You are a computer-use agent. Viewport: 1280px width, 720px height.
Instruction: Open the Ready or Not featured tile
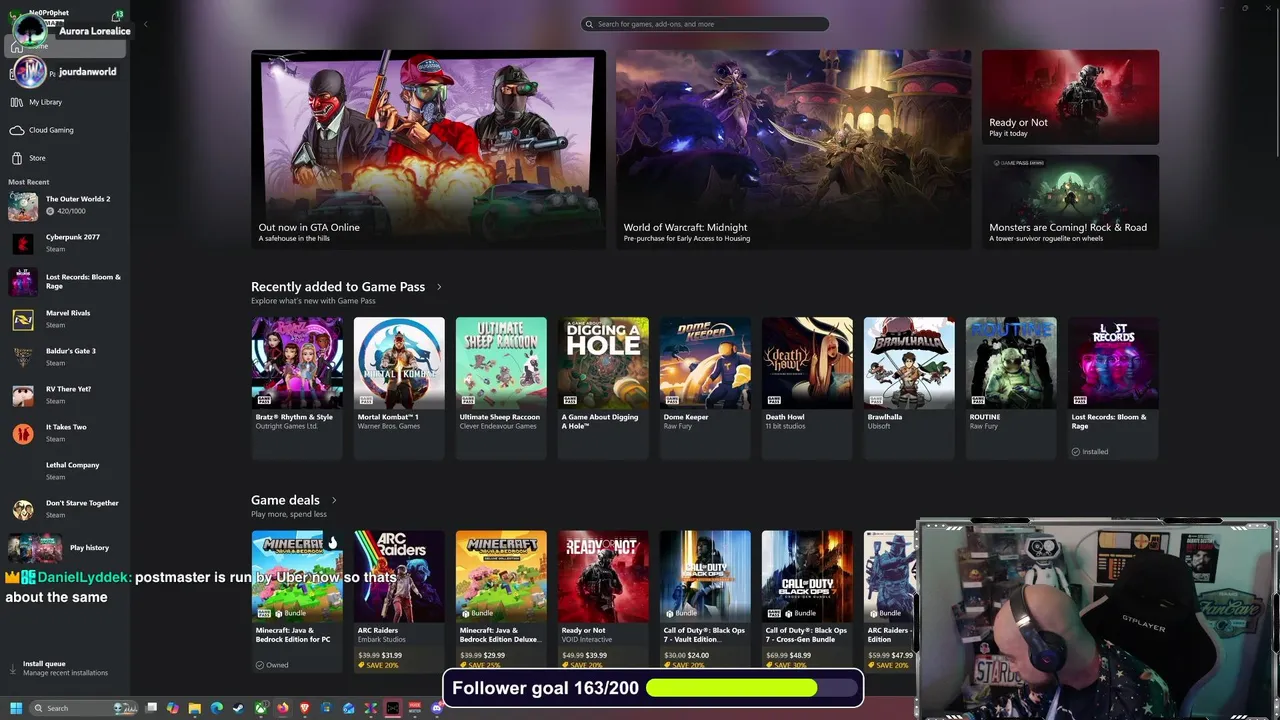1070,97
